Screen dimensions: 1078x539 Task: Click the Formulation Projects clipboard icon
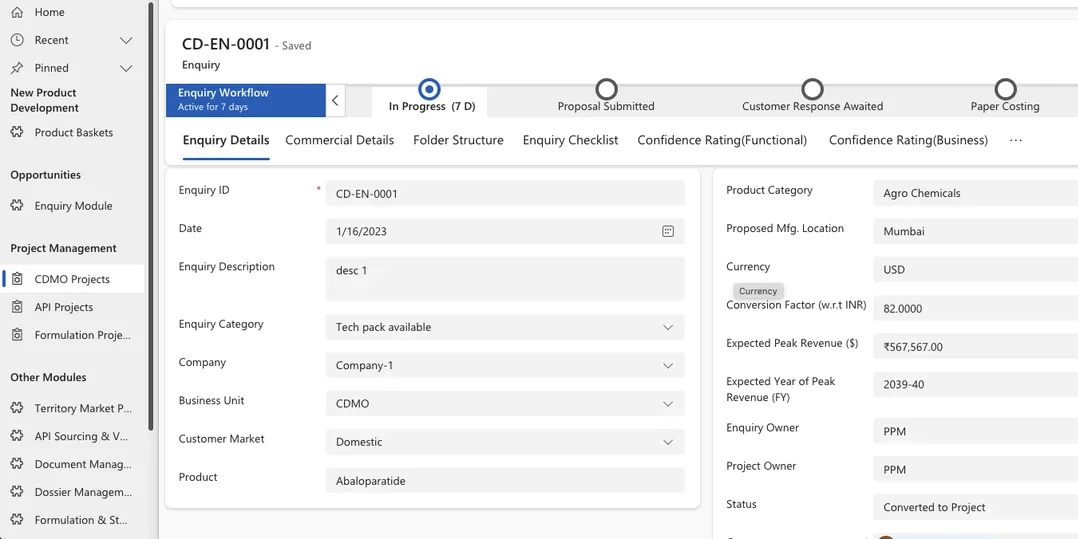pyautogui.click(x=17, y=335)
